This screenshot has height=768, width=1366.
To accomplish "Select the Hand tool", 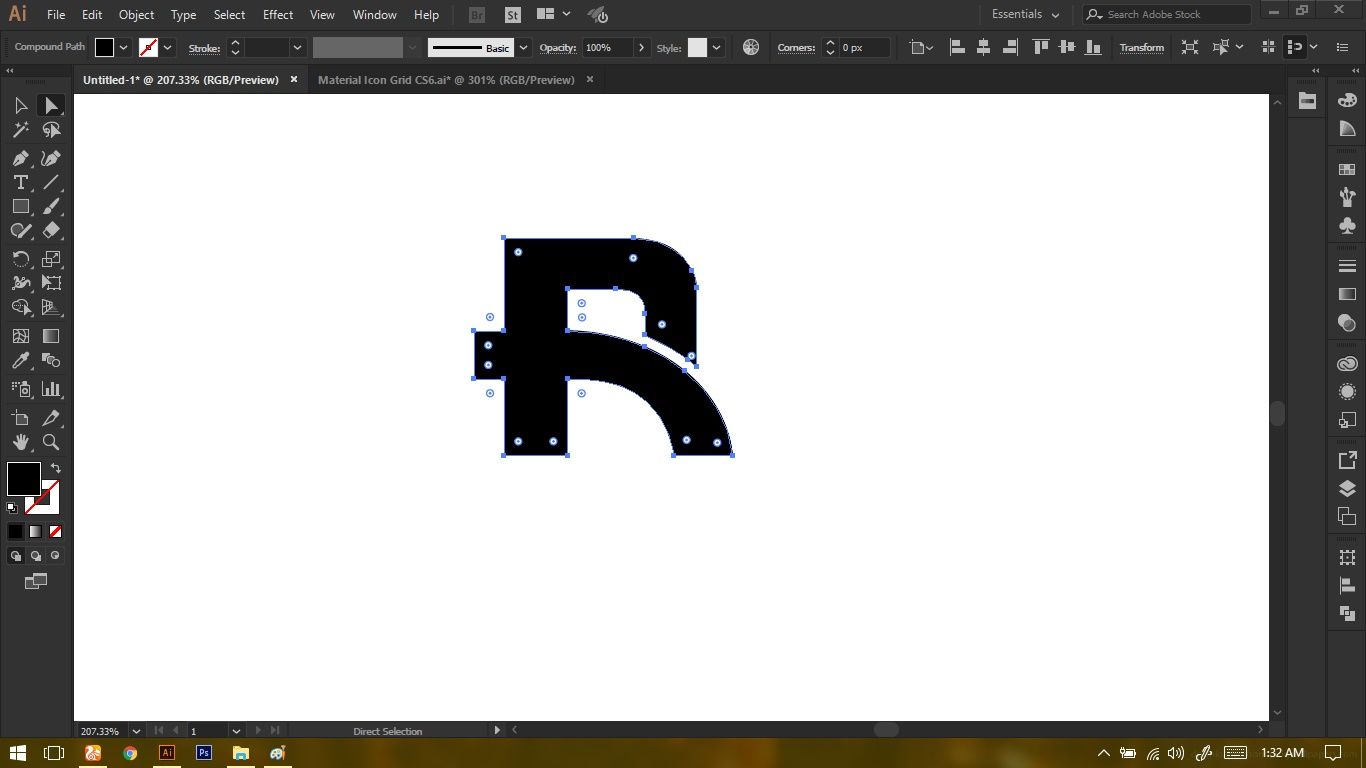I will tap(20, 442).
